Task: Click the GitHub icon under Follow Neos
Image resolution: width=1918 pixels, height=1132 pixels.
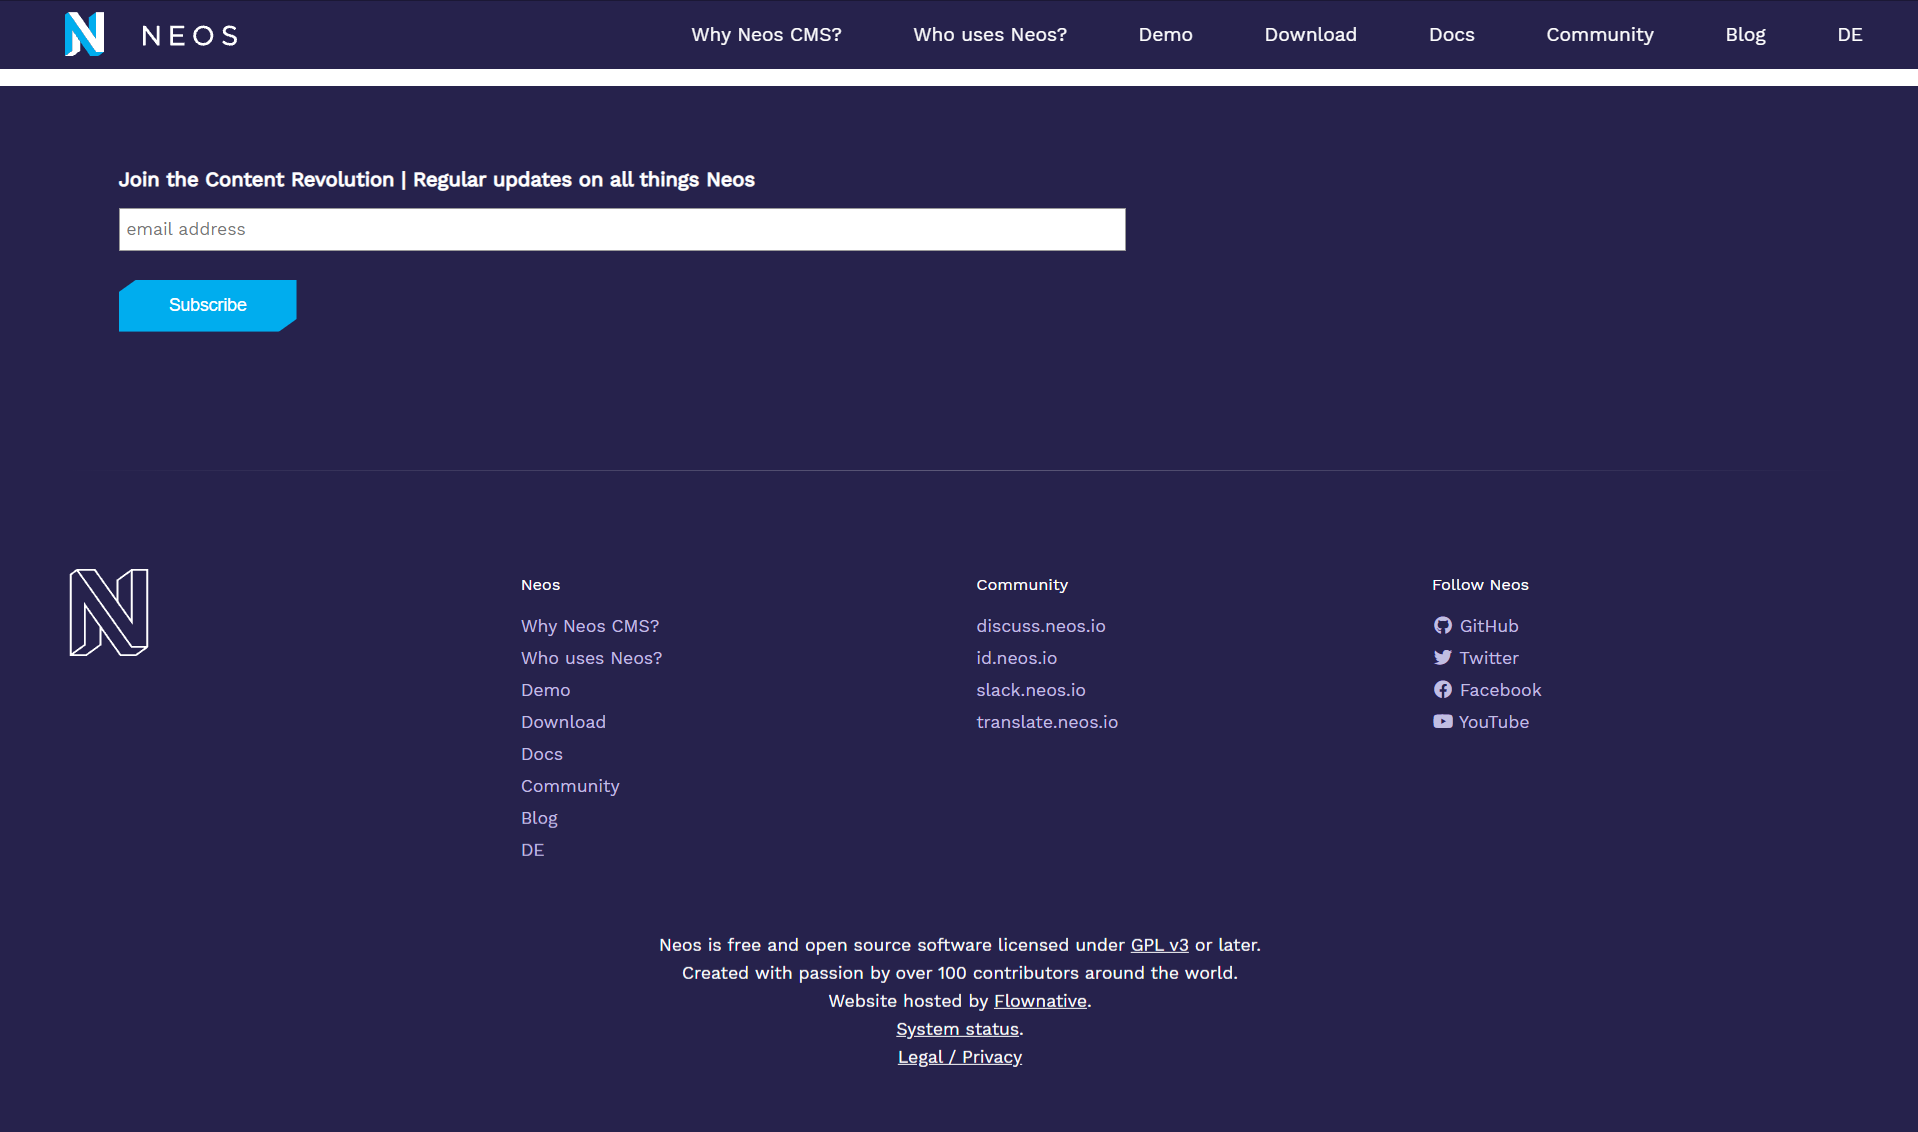Action: [1443, 625]
